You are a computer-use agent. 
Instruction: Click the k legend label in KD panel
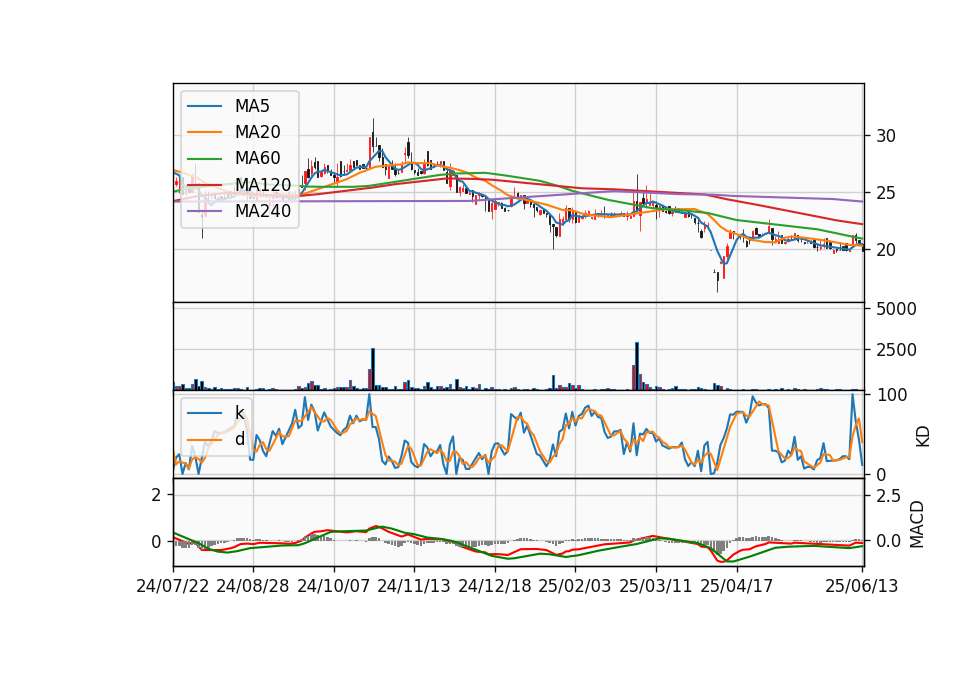click(x=239, y=412)
